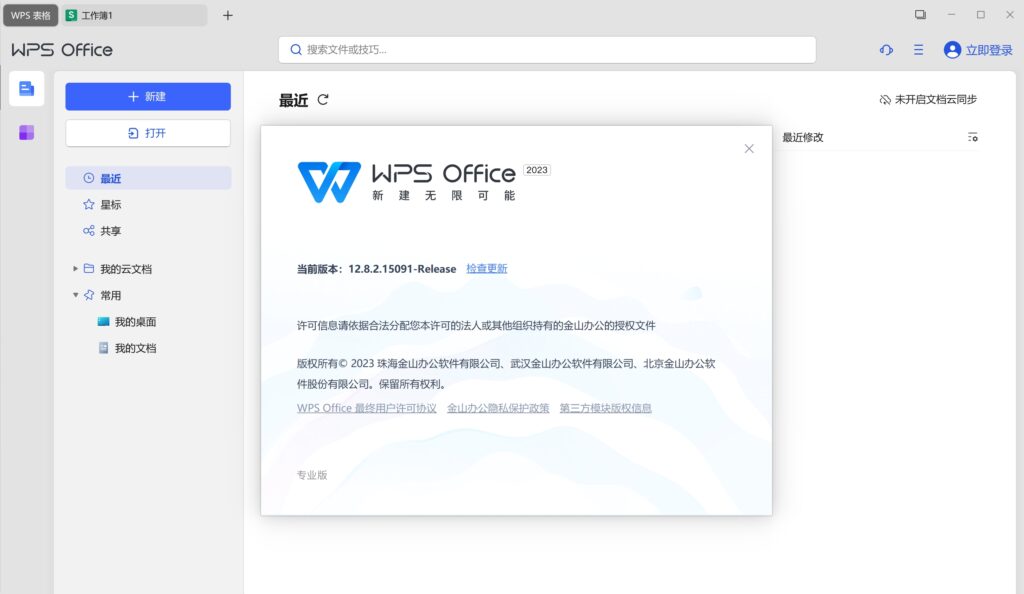The width and height of the screenshot is (1024, 594).
Task: Click the 最近 heading in main pane
Action: (x=293, y=101)
